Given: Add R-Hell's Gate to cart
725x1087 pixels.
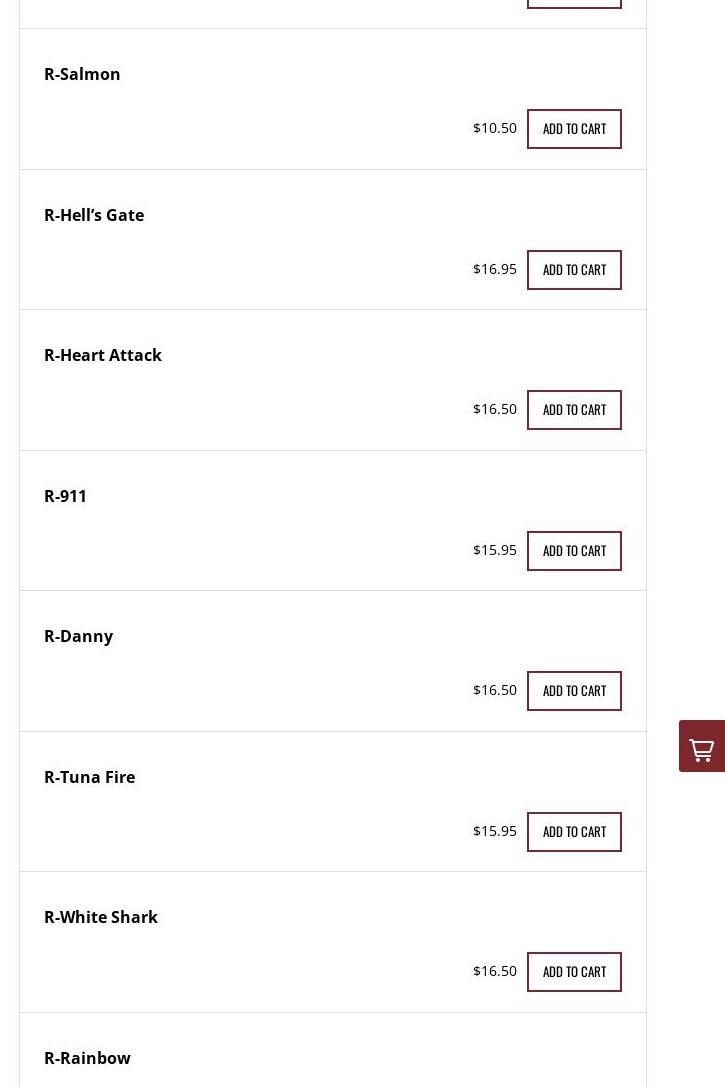Looking at the screenshot, I should point(574,270).
